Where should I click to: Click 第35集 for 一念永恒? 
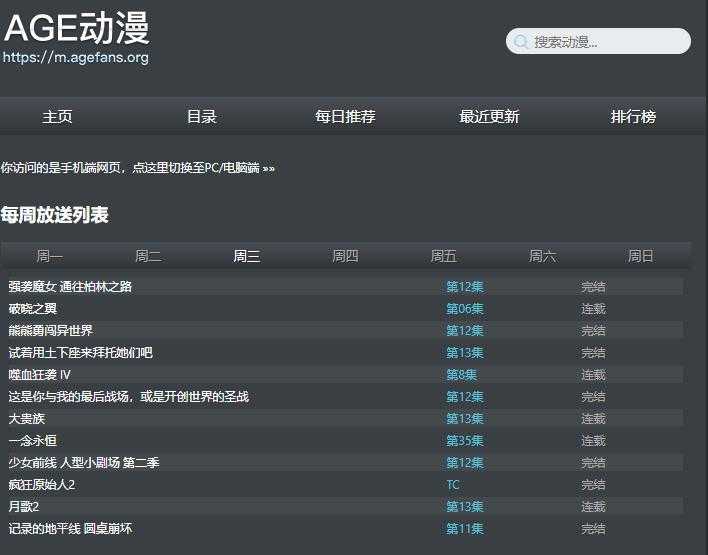click(x=465, y=441)
